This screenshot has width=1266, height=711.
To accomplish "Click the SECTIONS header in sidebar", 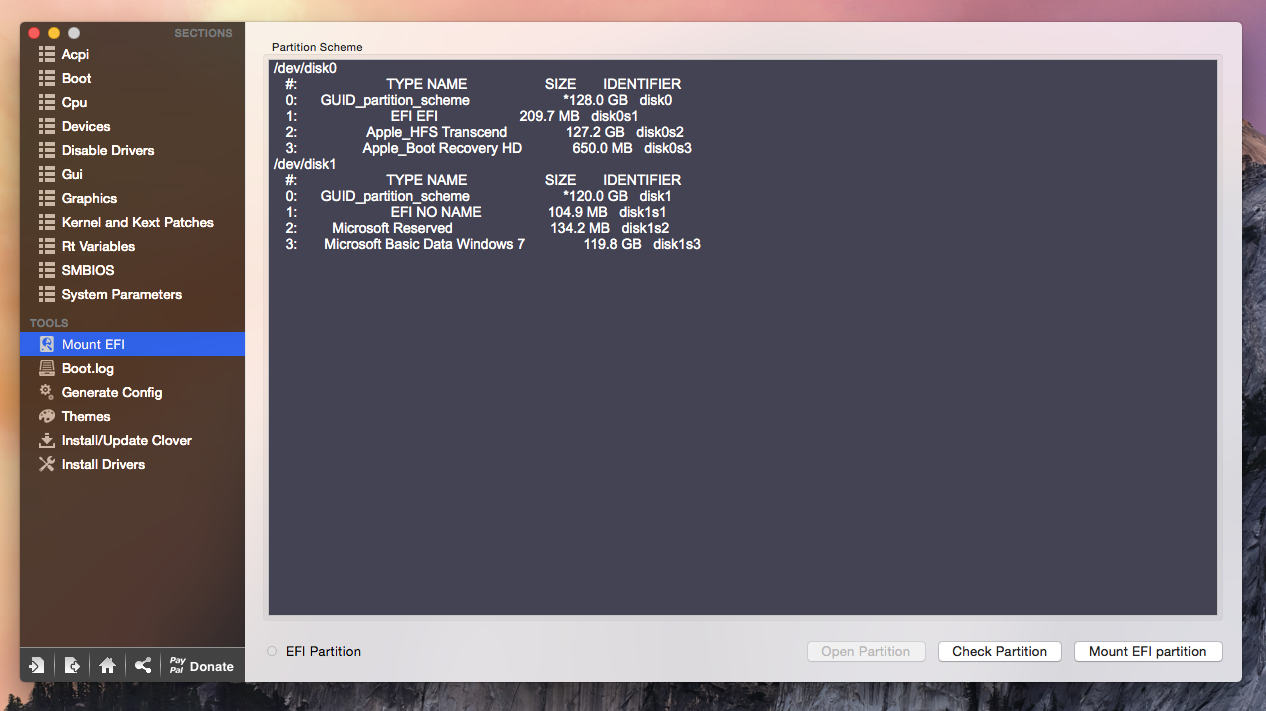I will click(x=203, y=33).
